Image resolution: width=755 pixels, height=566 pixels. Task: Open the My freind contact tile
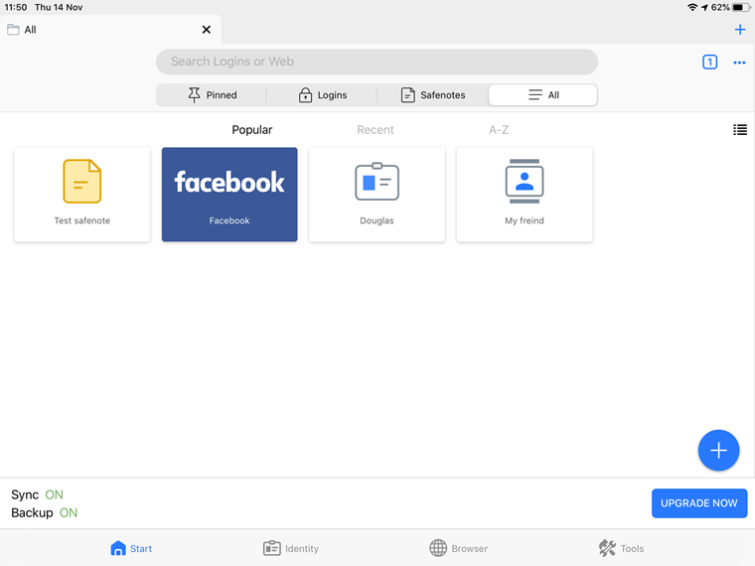pyautogui.click(x=524, y=195)
